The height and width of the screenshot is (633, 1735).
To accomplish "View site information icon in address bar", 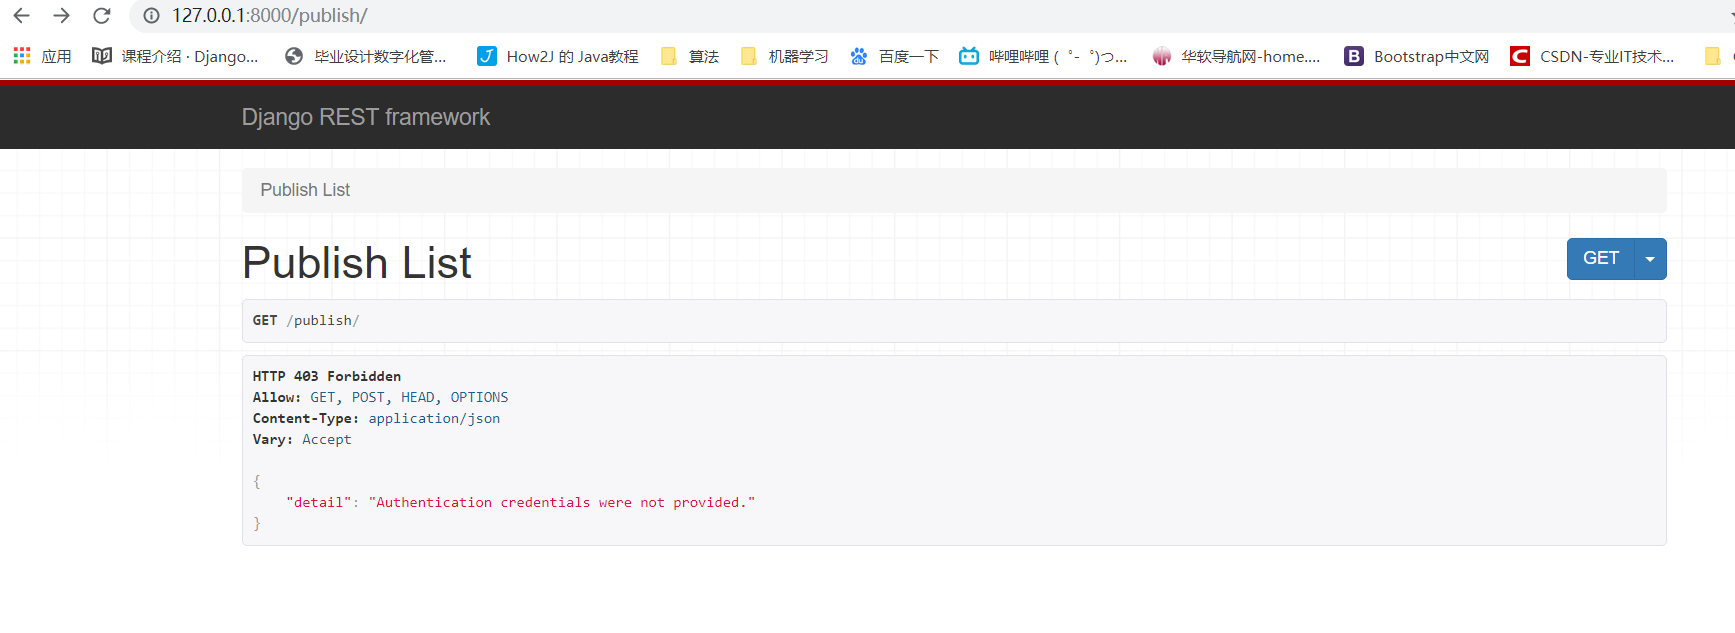I will point(151,16).
